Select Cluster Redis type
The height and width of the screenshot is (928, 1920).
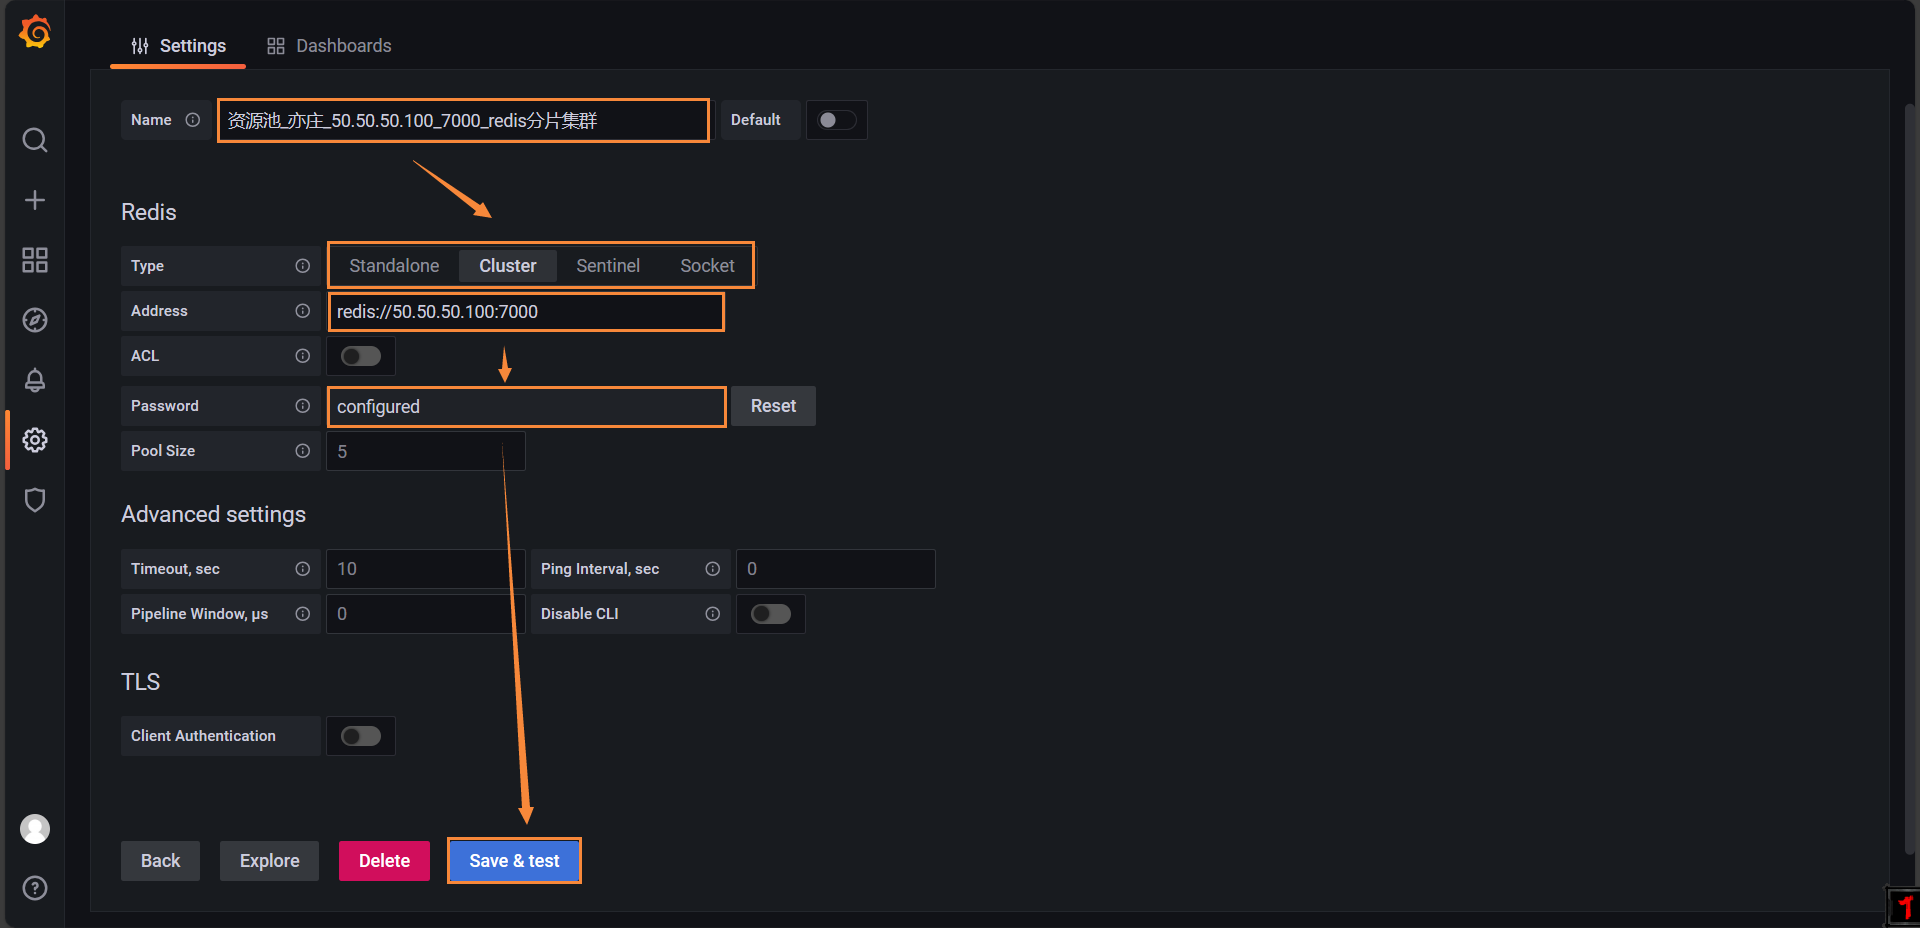[x=508, y=266]
